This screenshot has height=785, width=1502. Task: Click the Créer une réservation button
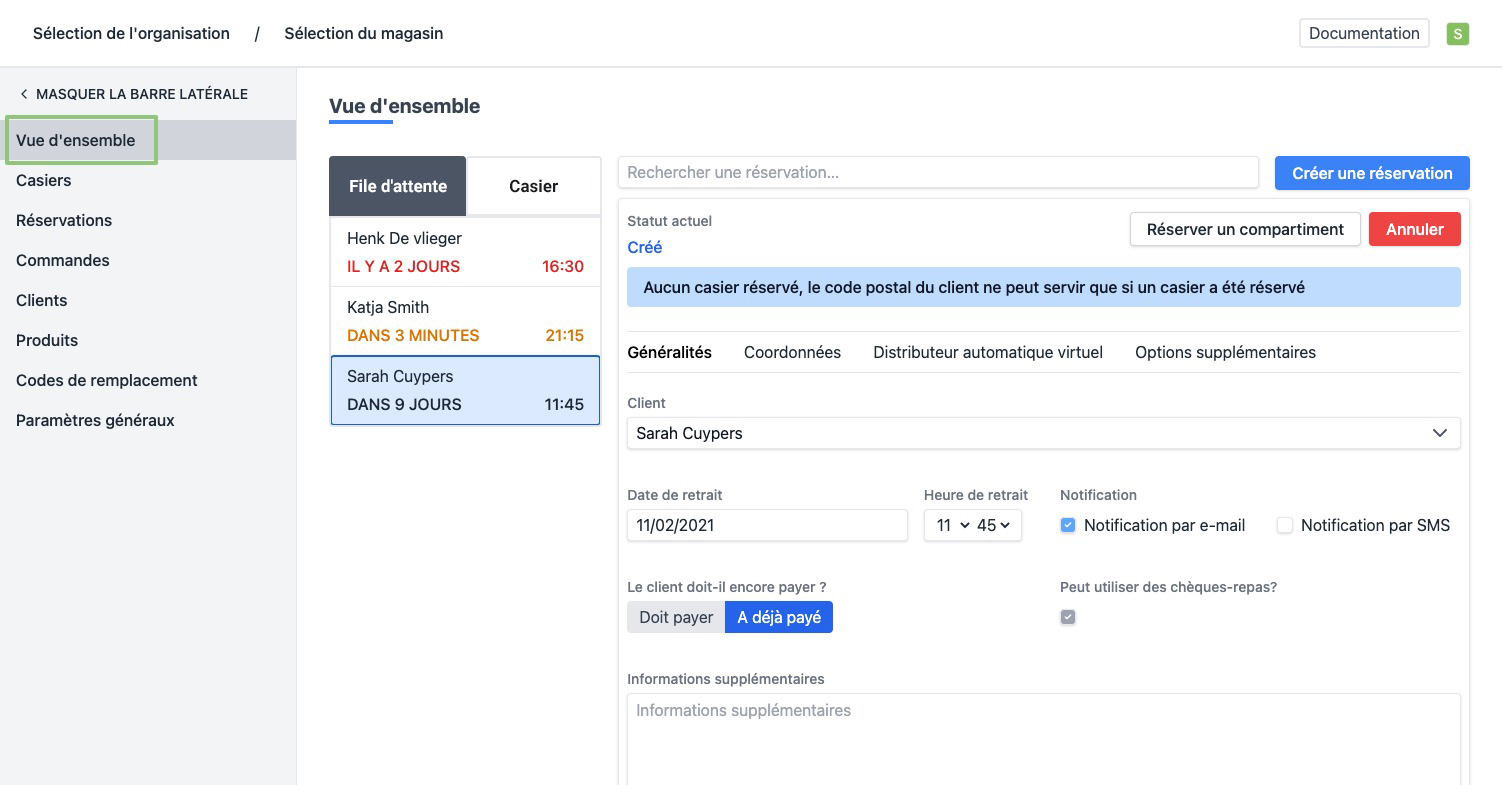click(1371, 173)
